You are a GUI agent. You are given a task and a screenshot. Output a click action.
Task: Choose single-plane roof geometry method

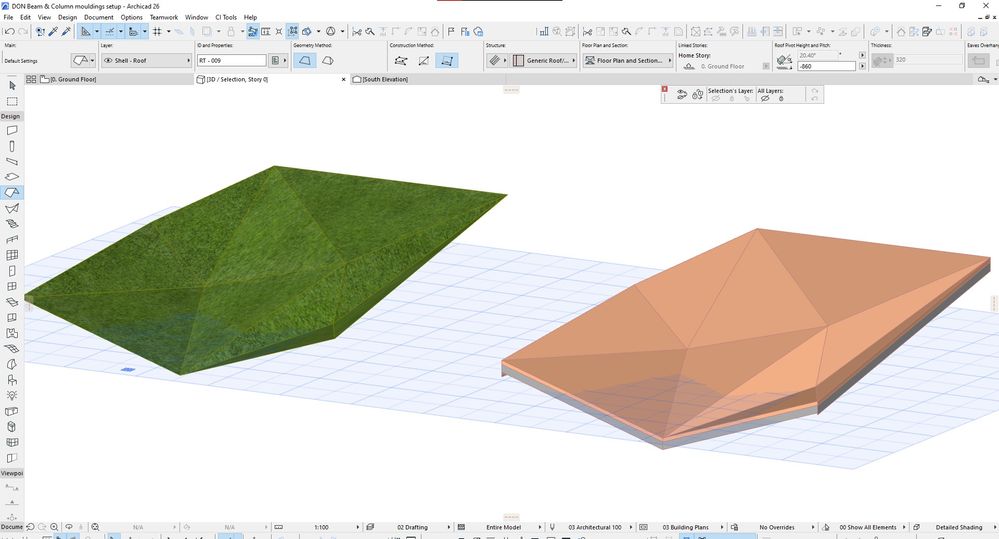pos(304,61)
